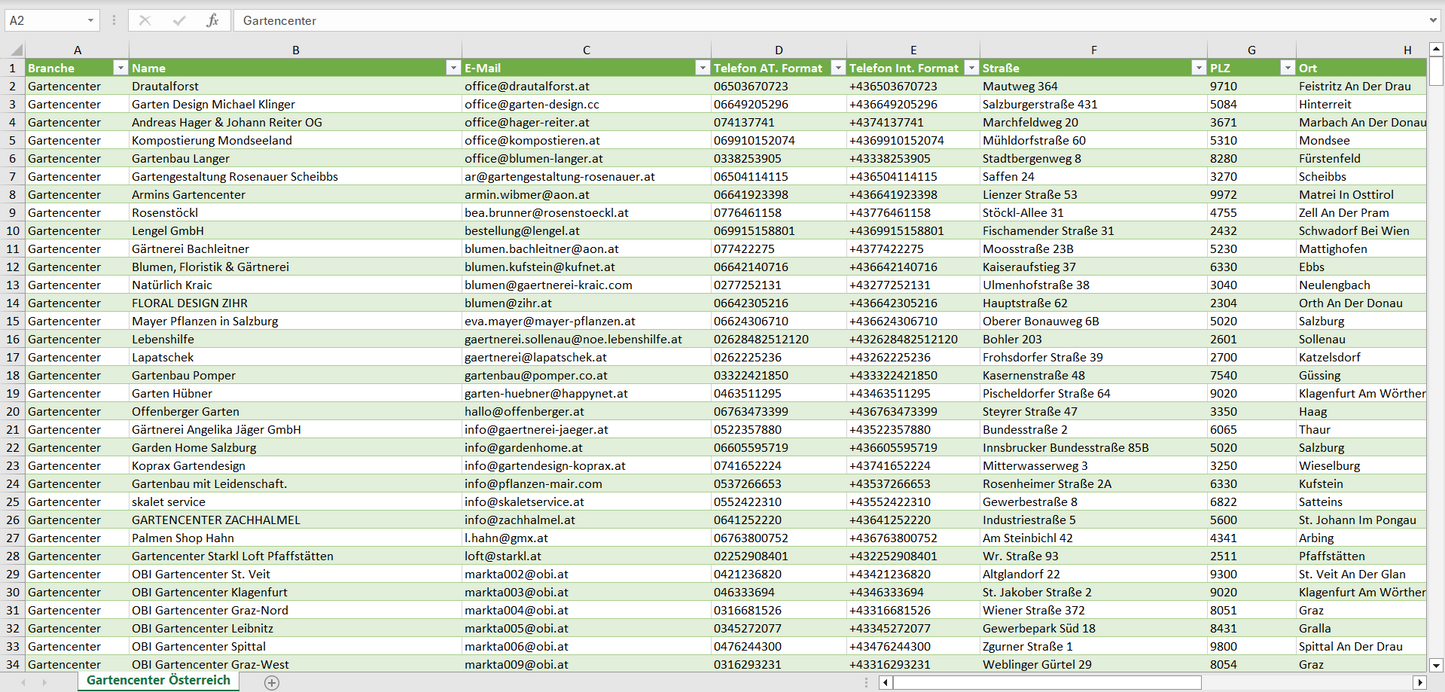The height and width of the screenshot is (692, 1445).
Task: Select the Gartencenter Österreich sheet tab
Action: point(158,681)
